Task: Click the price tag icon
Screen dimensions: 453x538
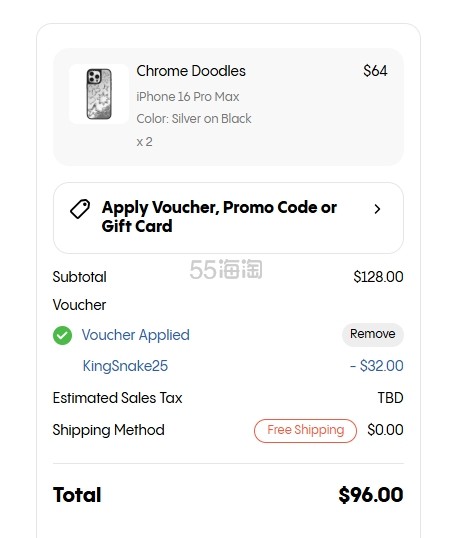Action: (80, 209)
